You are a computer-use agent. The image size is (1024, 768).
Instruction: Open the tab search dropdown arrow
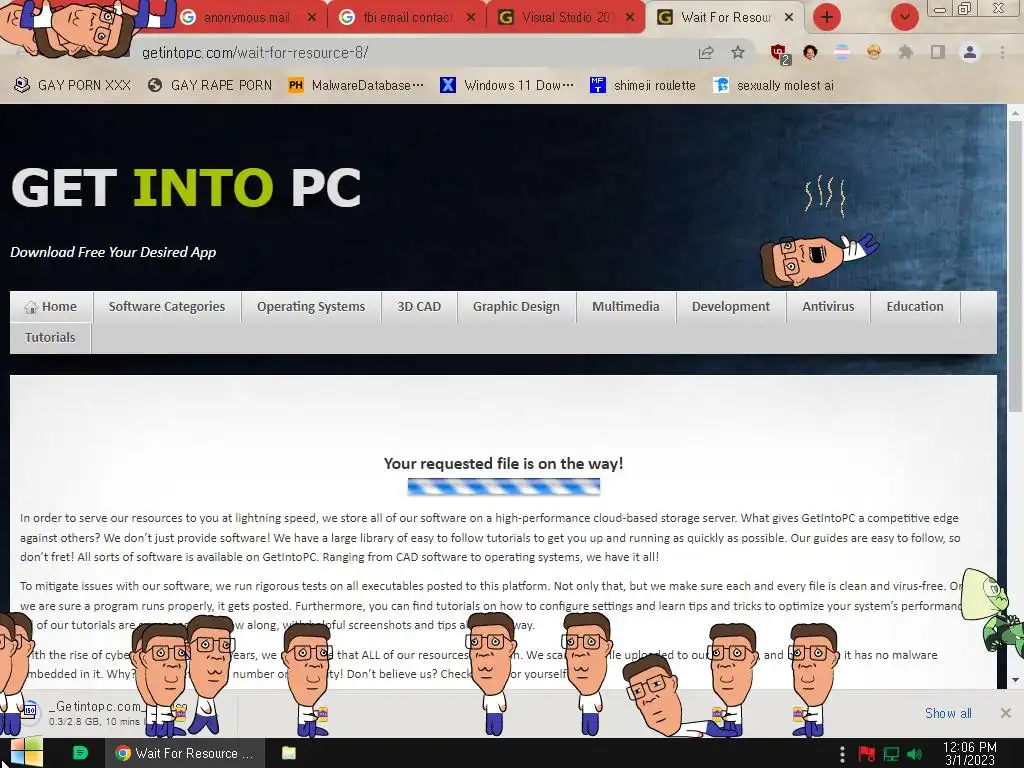(904, 17)
